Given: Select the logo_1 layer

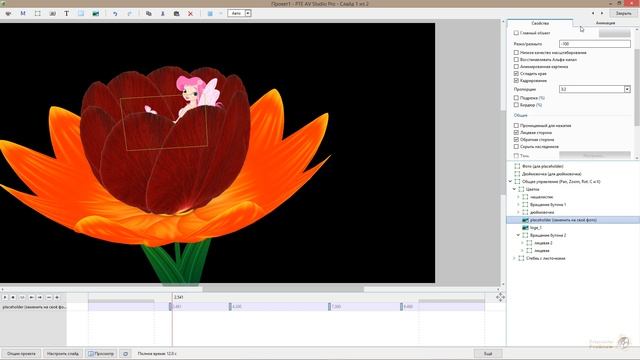Looking at the screenshot, I should point(536,228).
